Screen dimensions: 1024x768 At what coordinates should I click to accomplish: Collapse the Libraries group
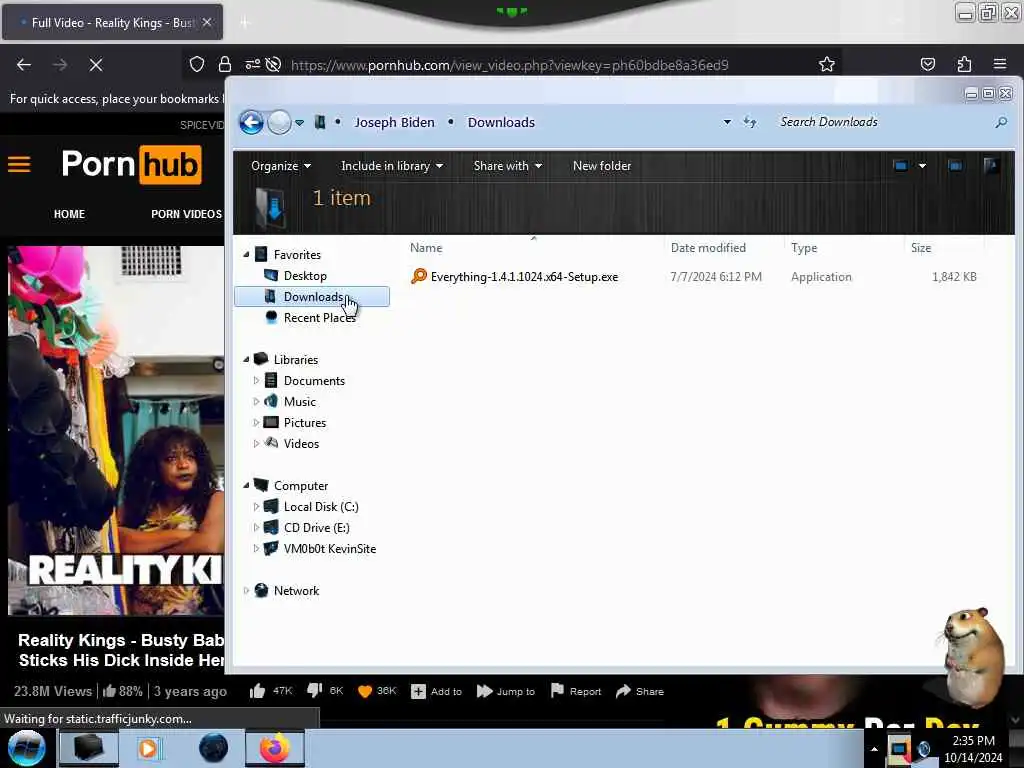[x=246, y=359]
